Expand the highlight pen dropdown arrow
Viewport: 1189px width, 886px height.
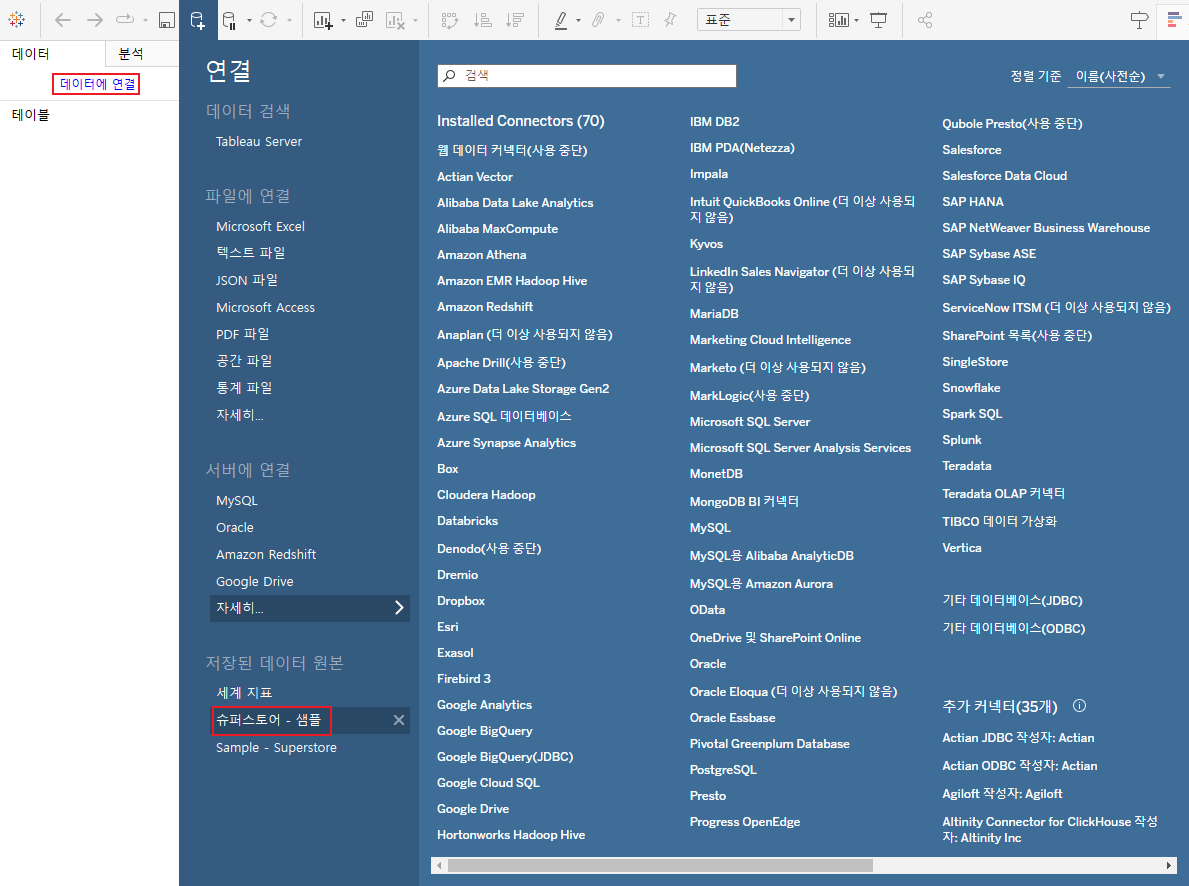[579, 21]
